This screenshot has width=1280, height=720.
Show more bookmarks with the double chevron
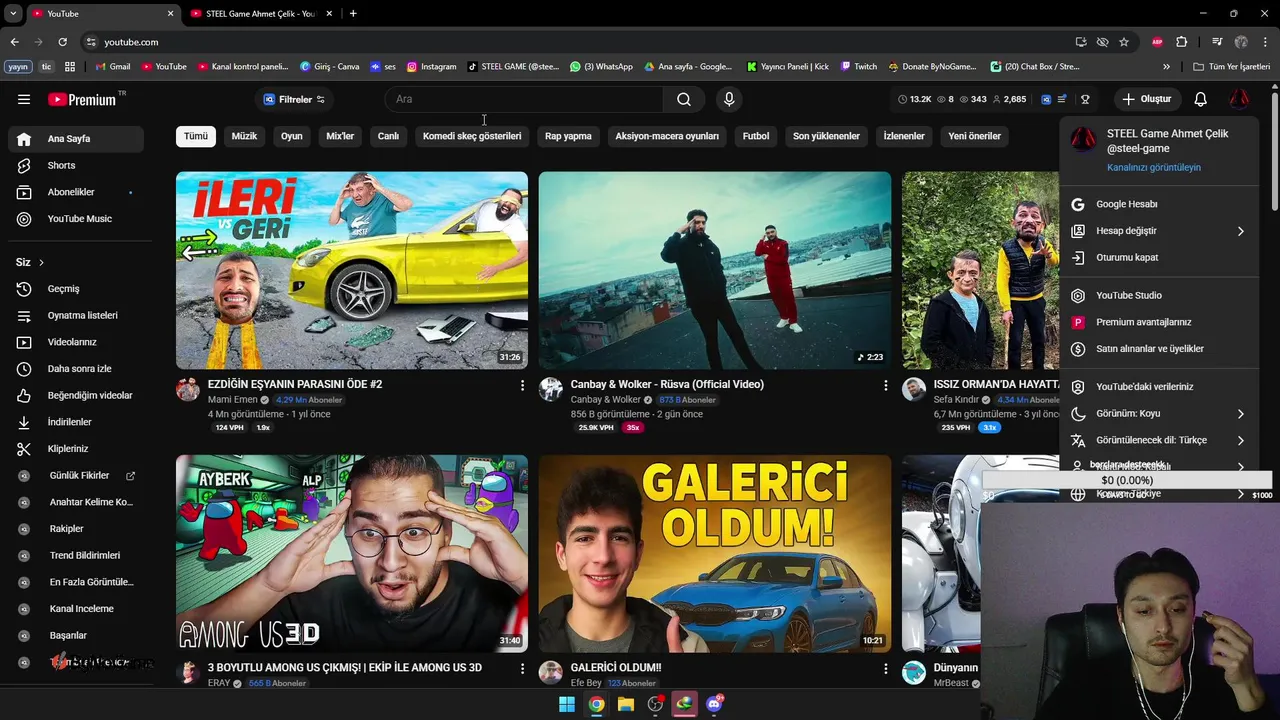(x=1166, y=67)
